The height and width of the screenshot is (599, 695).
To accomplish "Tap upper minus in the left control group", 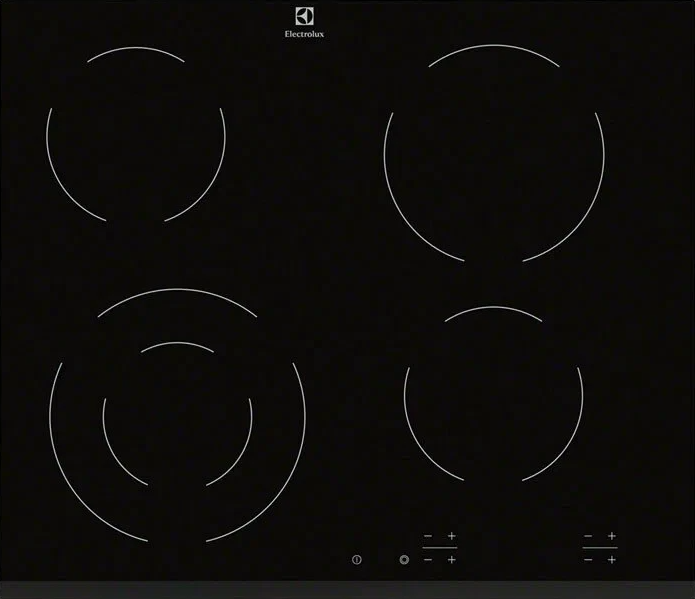I will [428, 536].
